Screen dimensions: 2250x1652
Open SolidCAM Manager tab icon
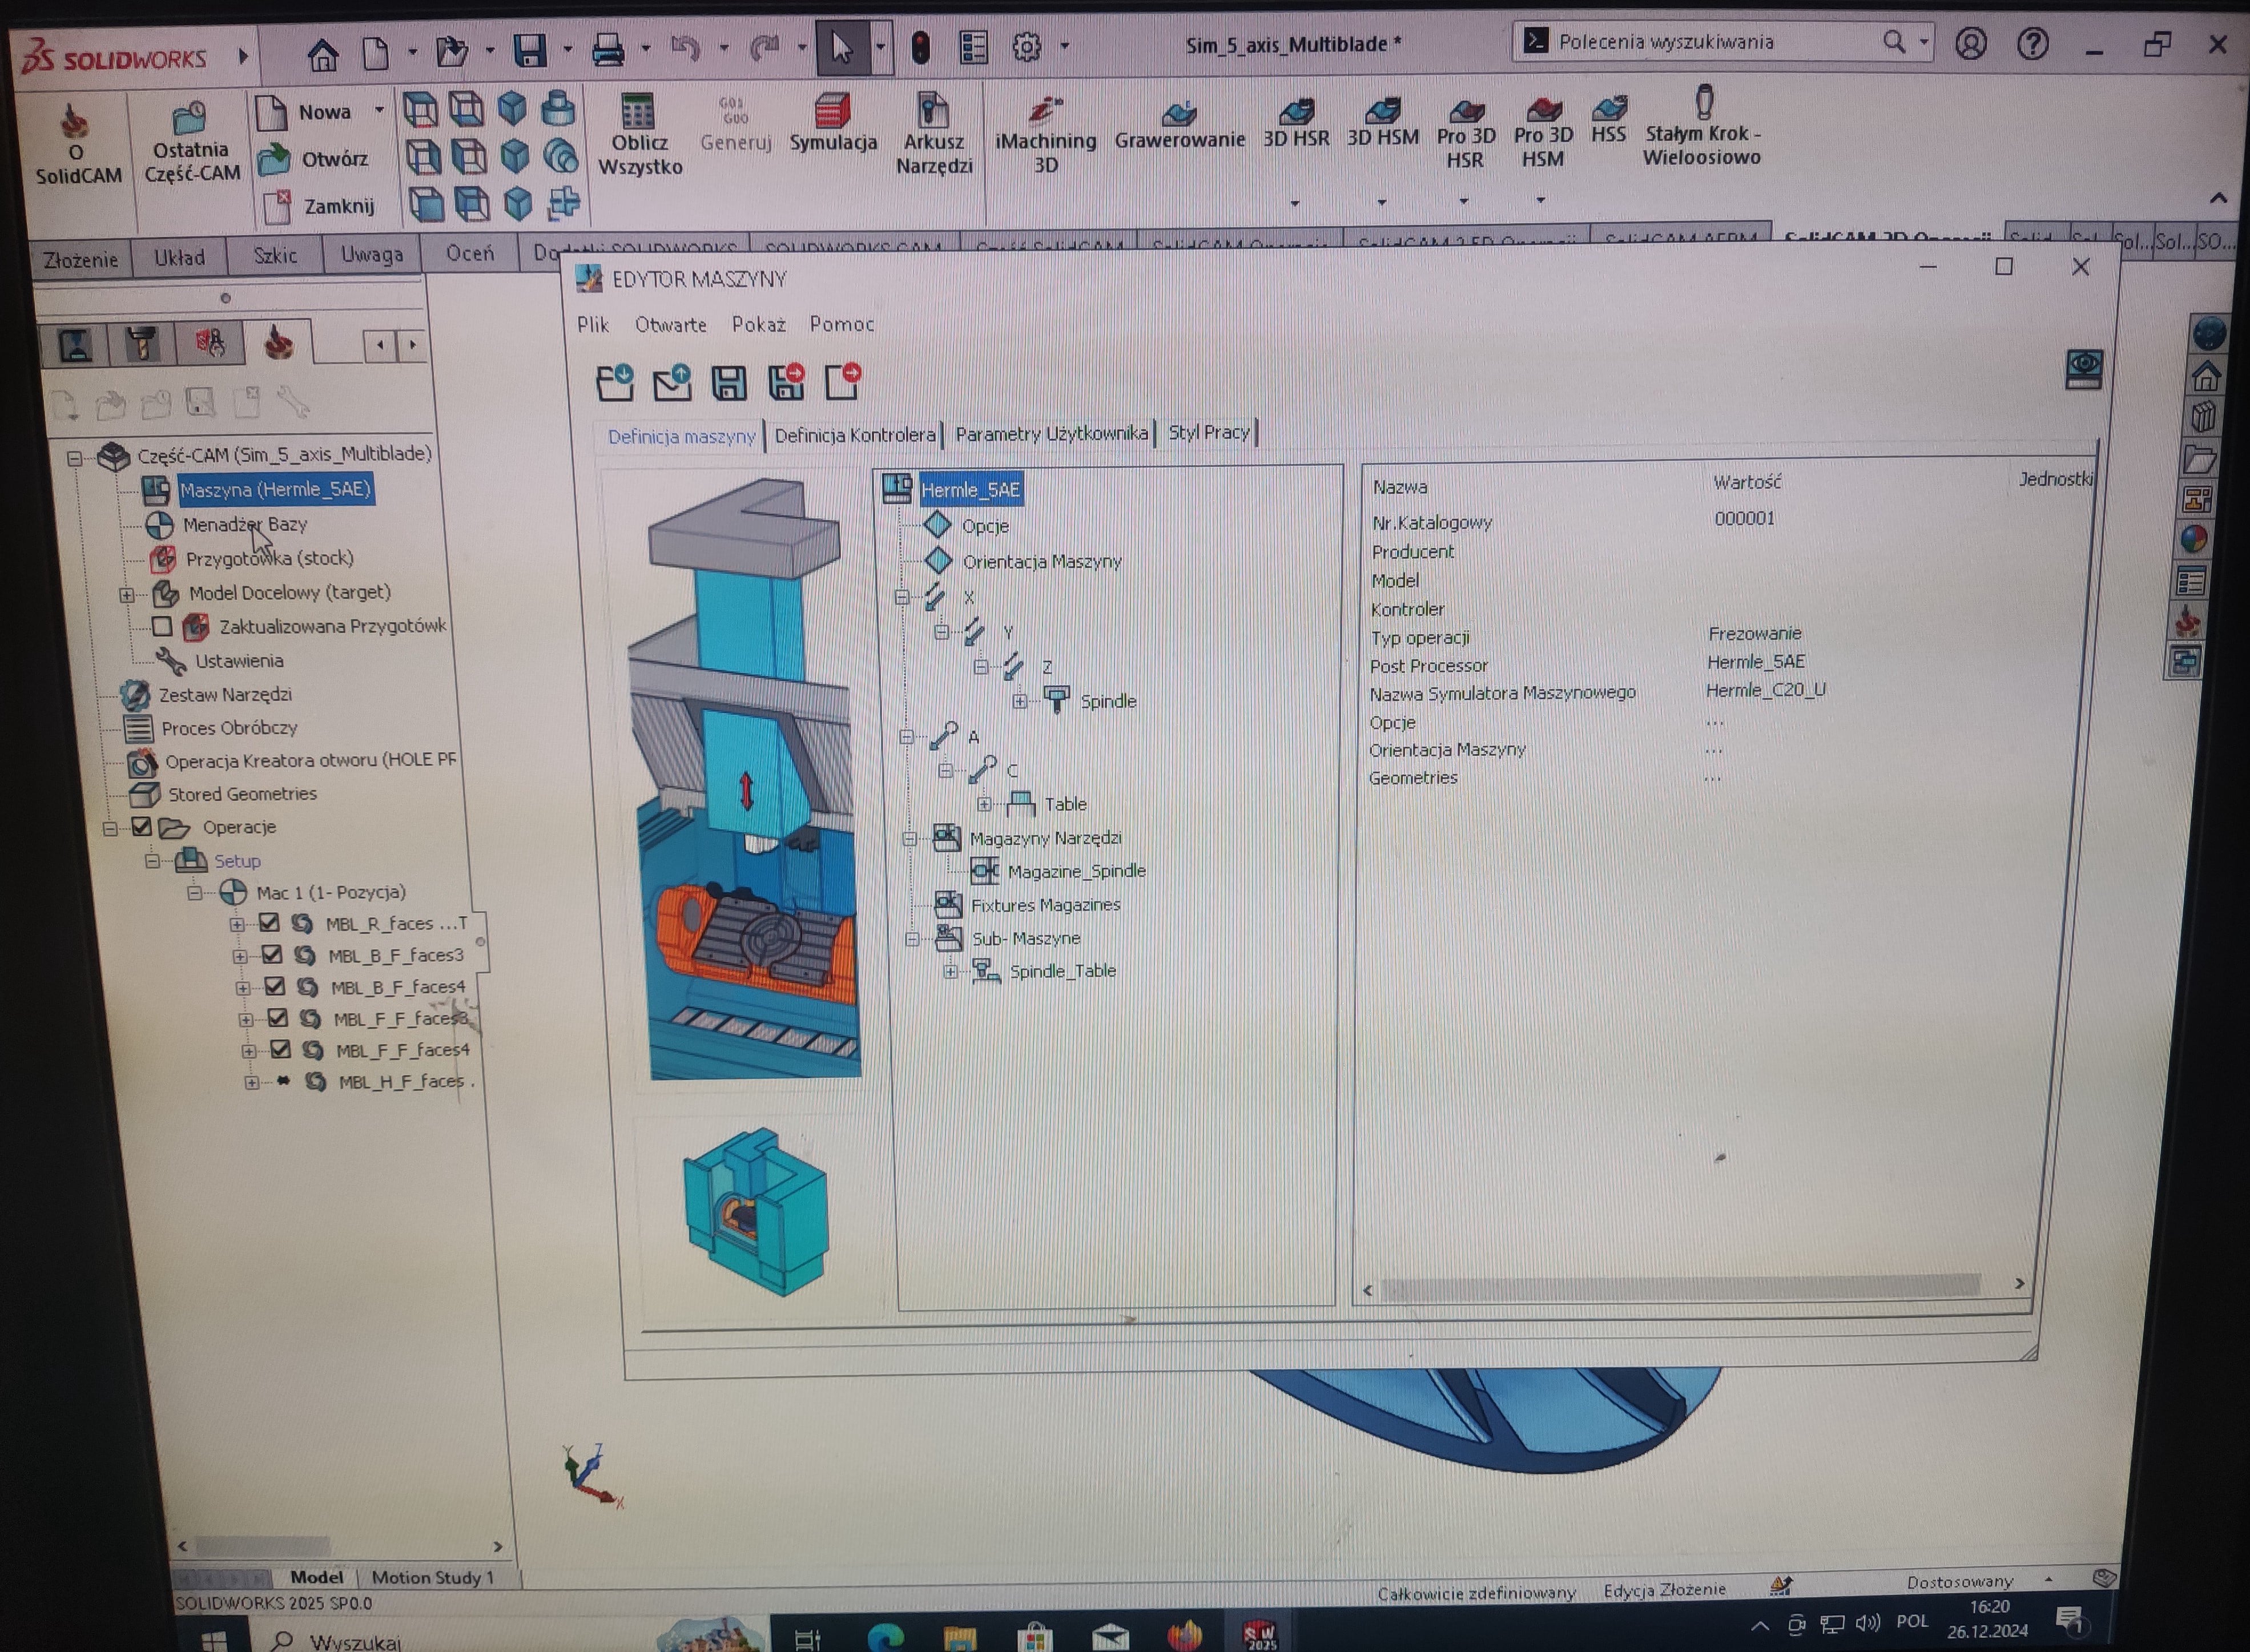pos(278,344)
